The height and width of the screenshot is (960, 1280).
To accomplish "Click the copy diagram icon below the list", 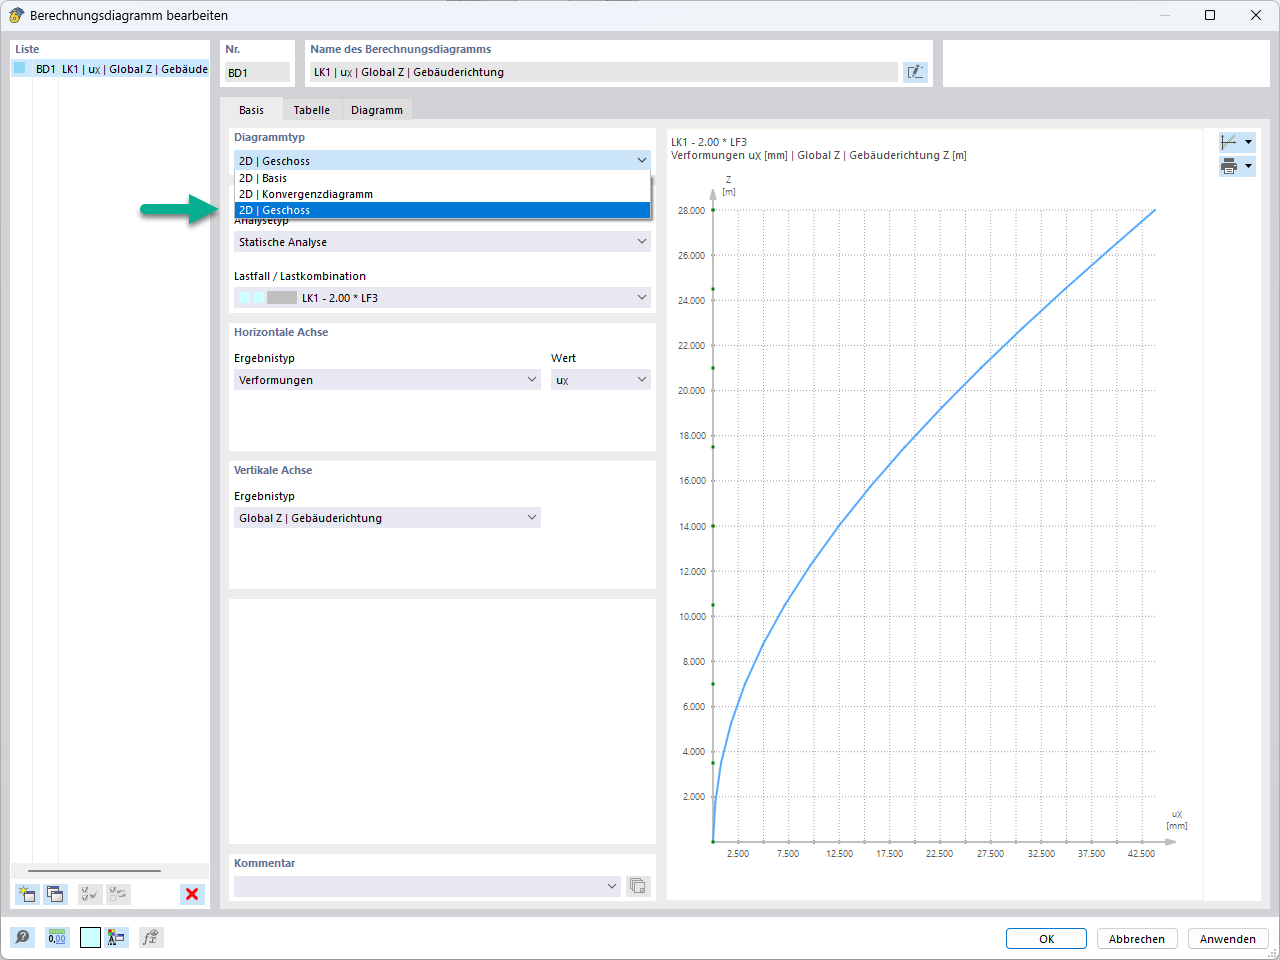I will tap(55, 894).
